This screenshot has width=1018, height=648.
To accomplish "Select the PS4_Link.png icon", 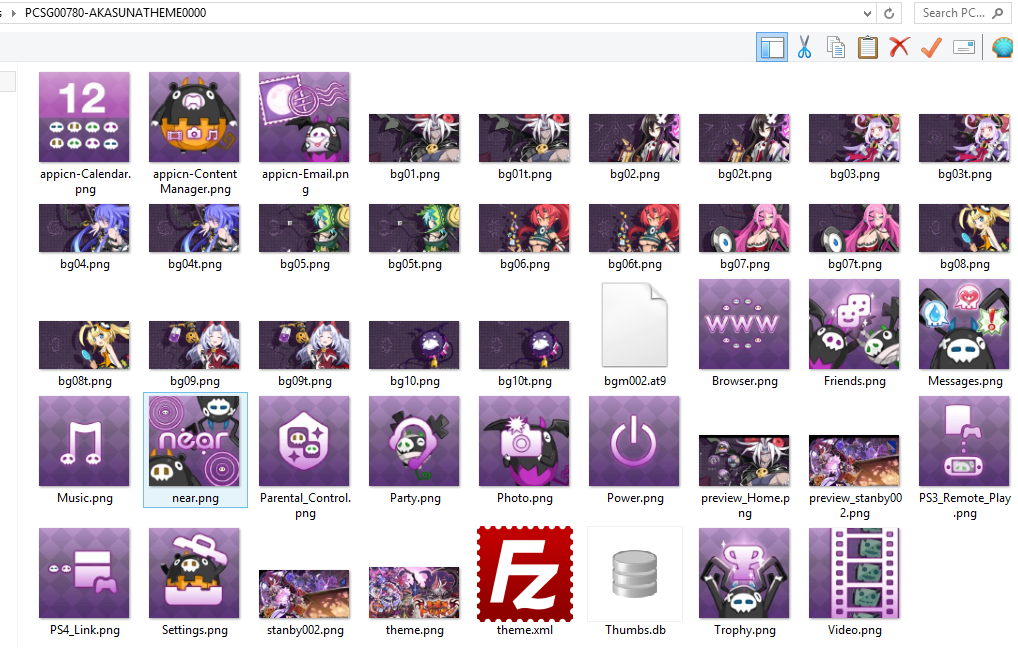I will [84, 573].
